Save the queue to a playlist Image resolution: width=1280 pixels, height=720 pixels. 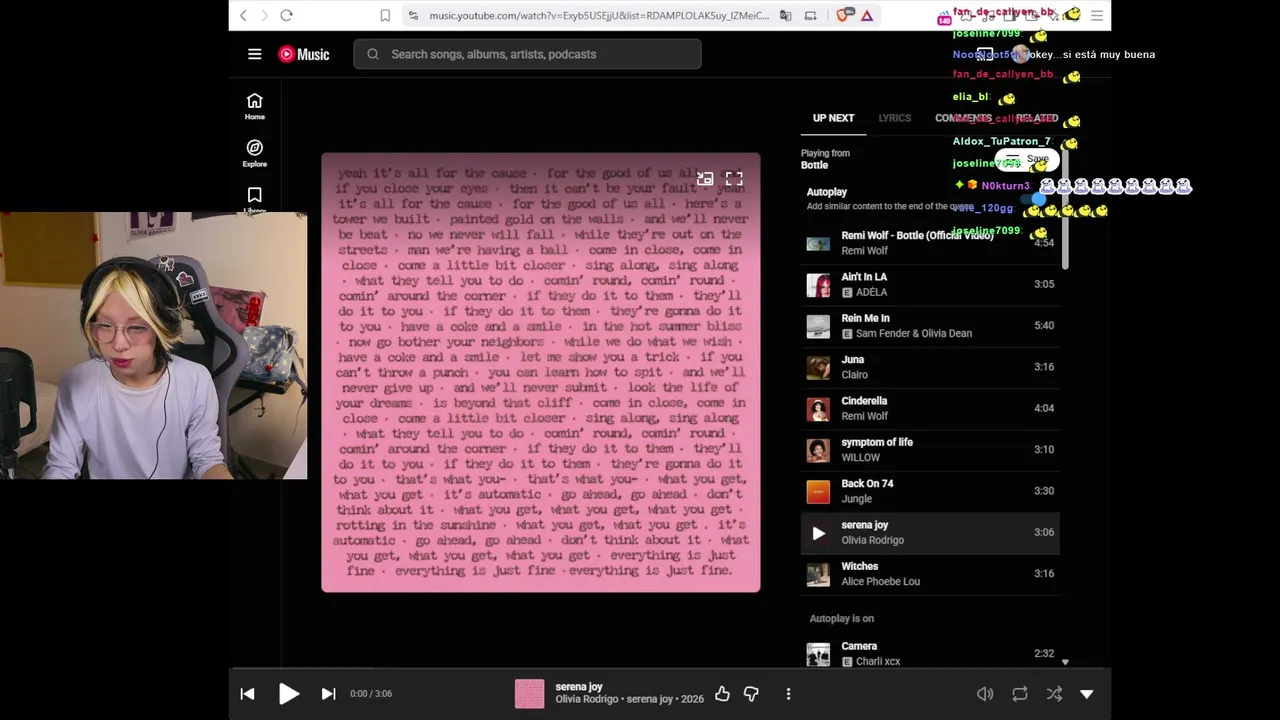pyautogui.click(x=1027, y=159)
